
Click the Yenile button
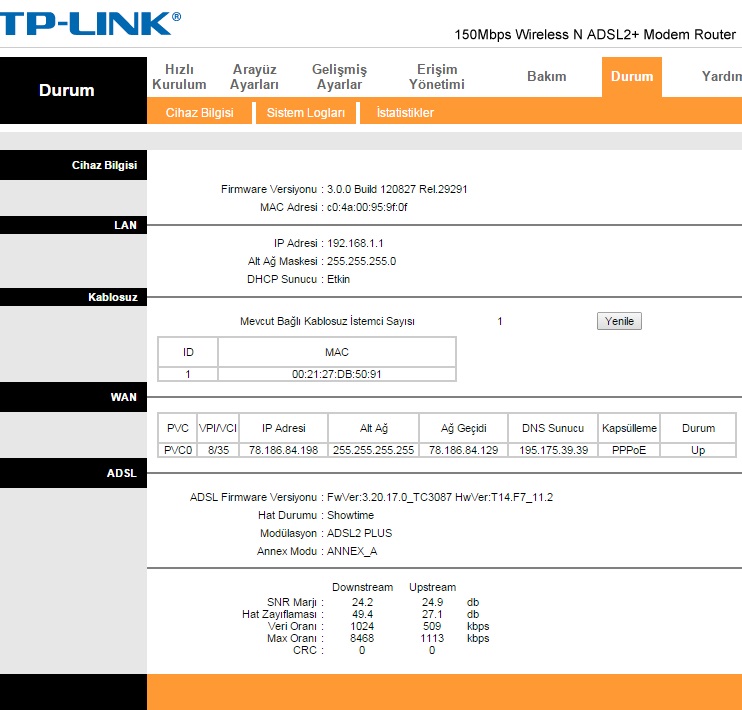[x=619, y=321]
